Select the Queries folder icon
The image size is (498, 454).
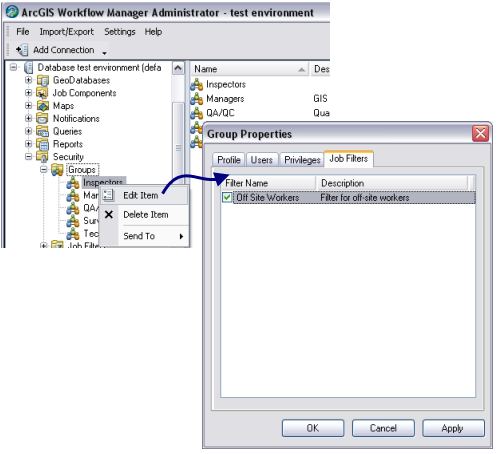coord(42,131)
